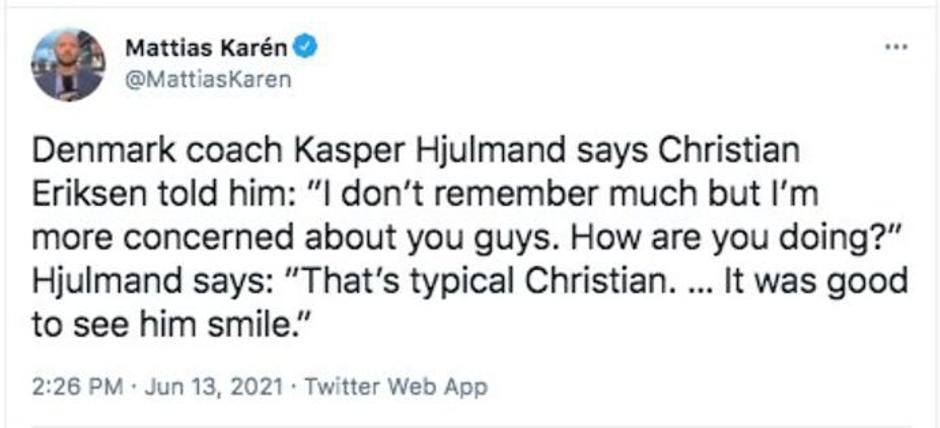Click "It was good" in the tweet
The width and height of the screenshot is (940, 428).
(x=817, y=281)
